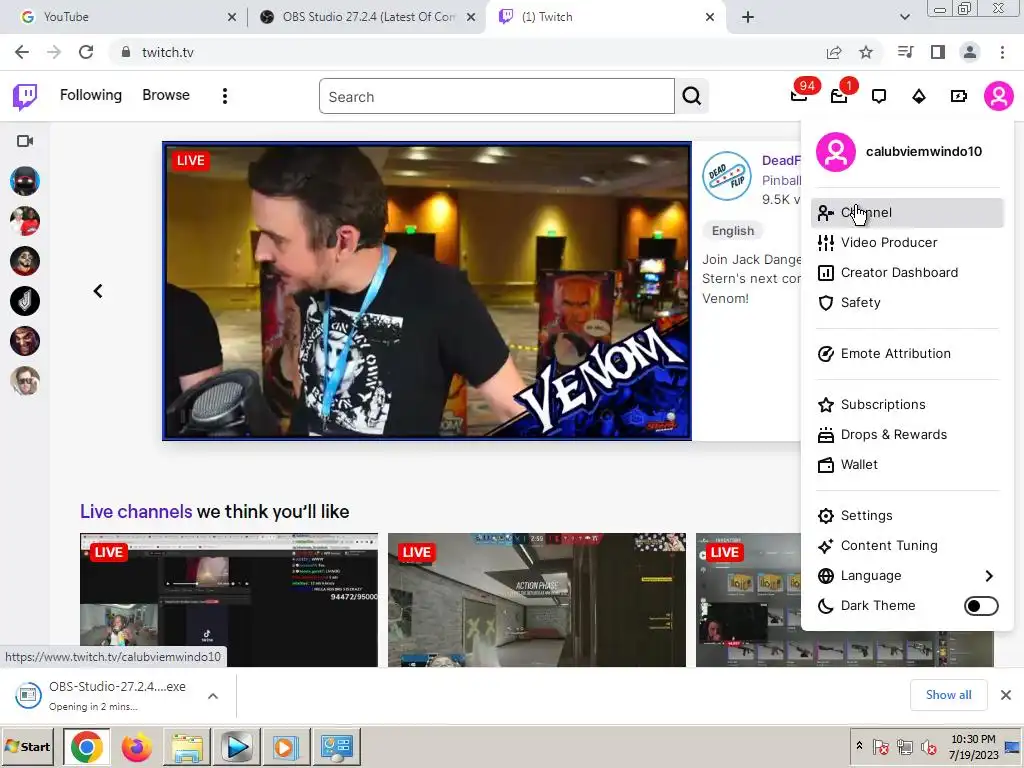The image size is (1024, 768).
Task: Open first recommended live channel thumbnail
Action: 229,600
